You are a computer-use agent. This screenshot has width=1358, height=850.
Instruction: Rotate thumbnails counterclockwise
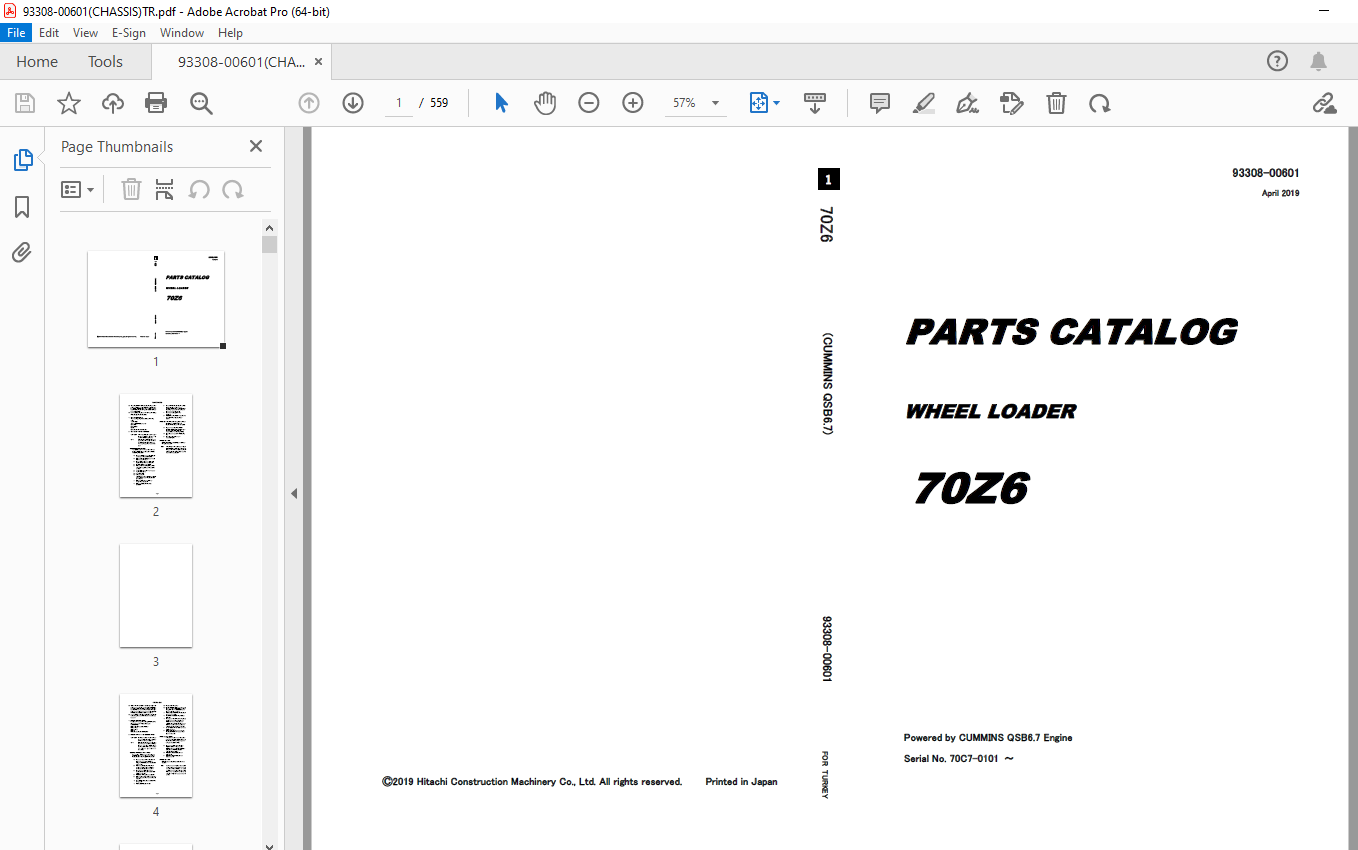[199, 189]
